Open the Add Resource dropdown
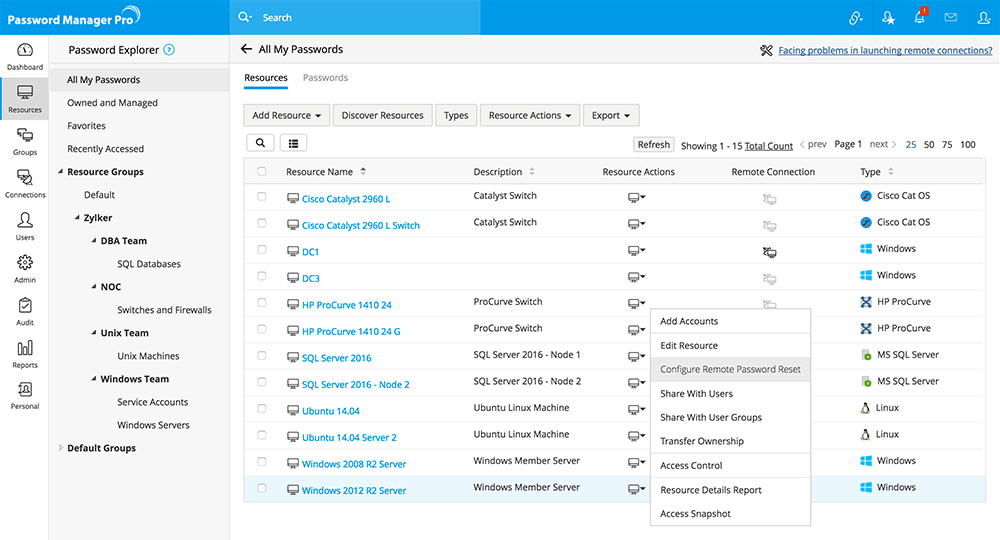The image size is (1000, 540). [x=287, y=115]
